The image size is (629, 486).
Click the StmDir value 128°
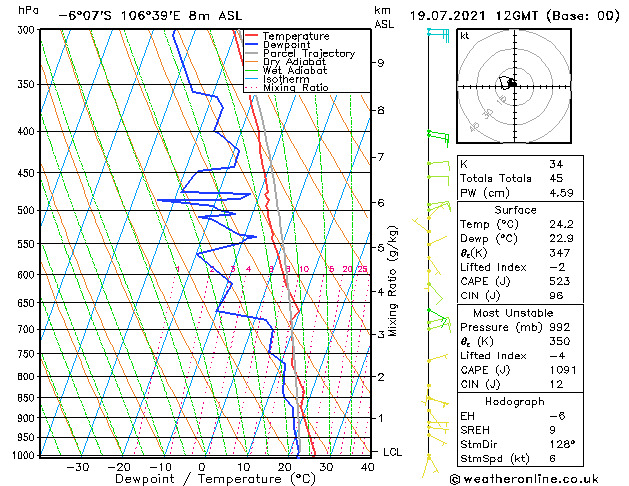[x=562, y=444]
